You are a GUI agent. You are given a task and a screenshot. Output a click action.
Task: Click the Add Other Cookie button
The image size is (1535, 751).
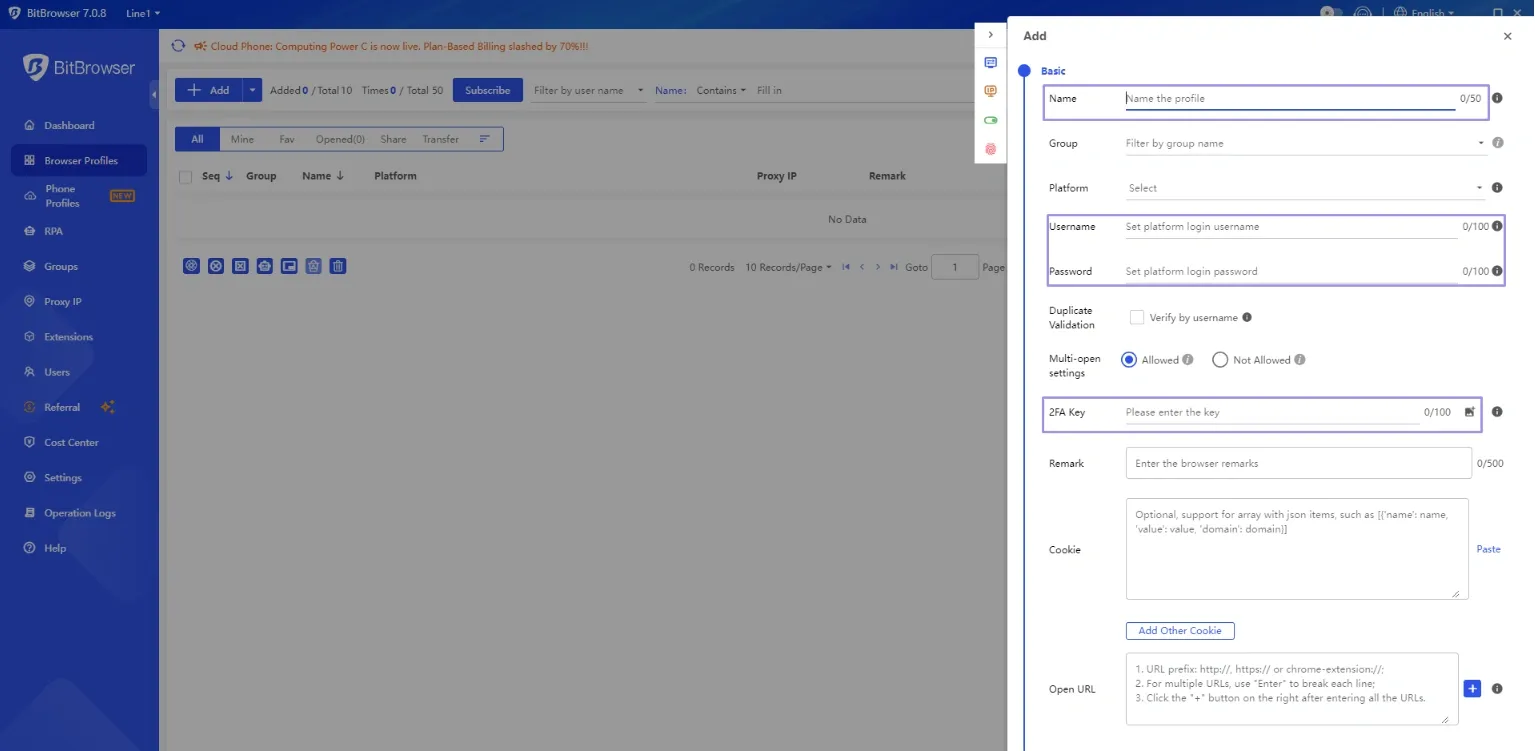point(1180,631)
